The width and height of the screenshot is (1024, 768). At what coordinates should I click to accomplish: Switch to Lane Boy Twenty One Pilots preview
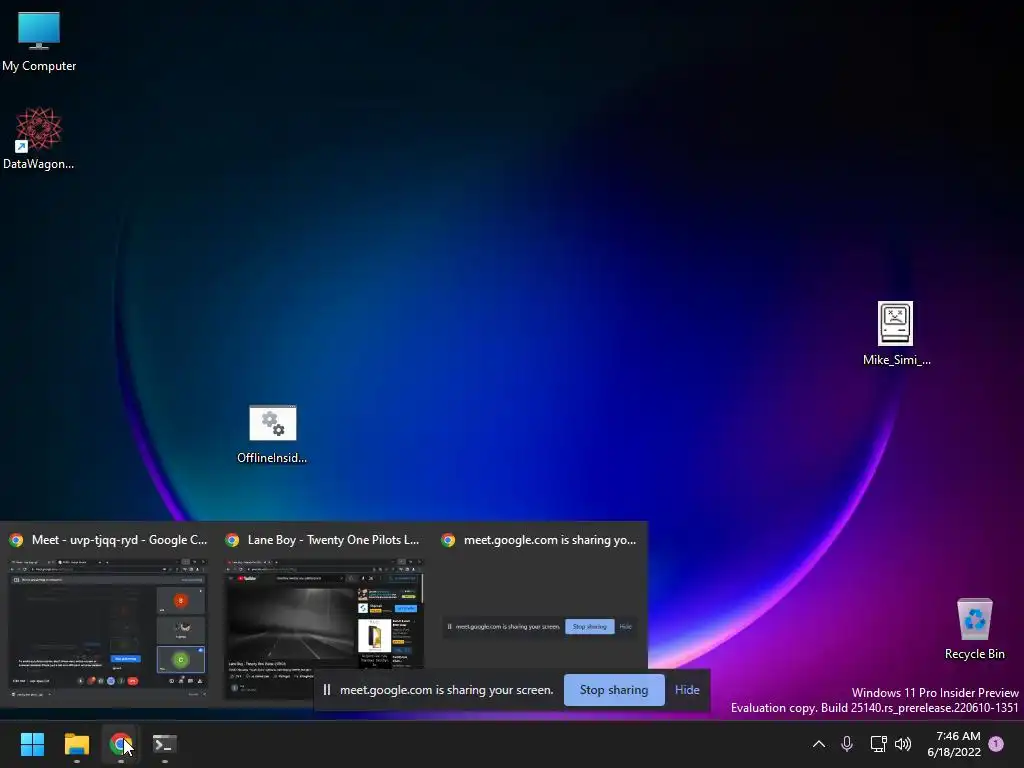325,614
